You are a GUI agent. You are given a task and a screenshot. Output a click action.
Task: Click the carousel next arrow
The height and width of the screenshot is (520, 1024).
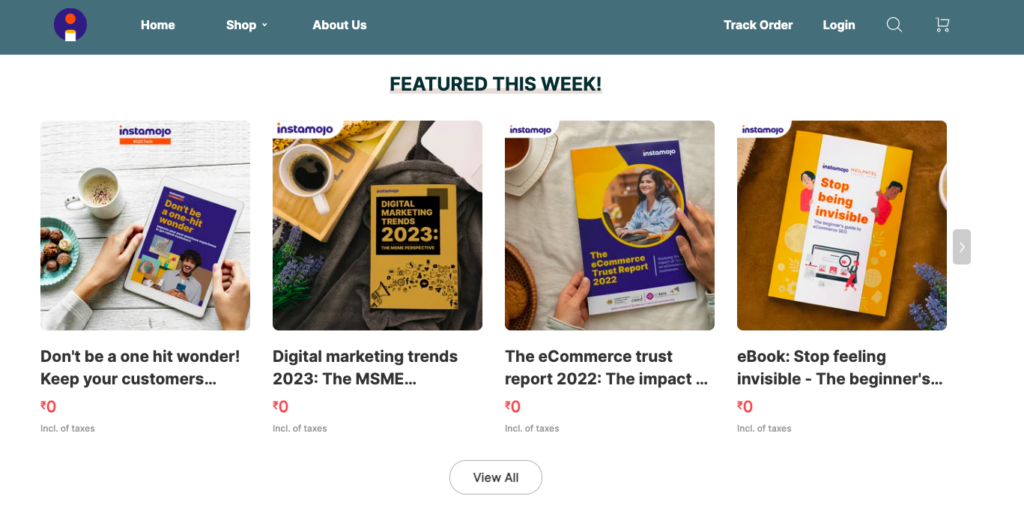[962, 246]
